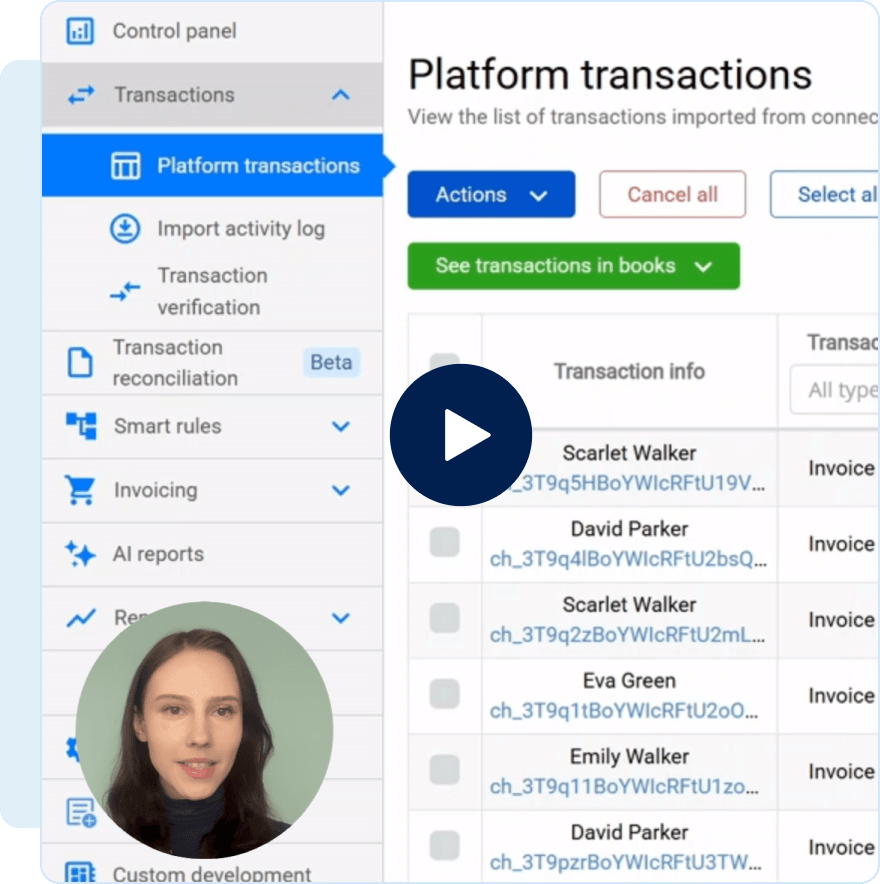
Task: Click the Invoicing shopping cart icon
Action: pos(80,490)
